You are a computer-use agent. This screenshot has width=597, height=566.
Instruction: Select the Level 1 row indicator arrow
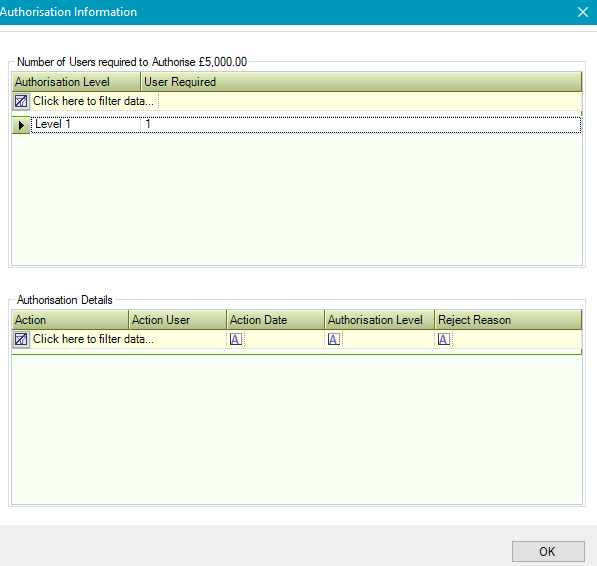(x=21, y=125)
